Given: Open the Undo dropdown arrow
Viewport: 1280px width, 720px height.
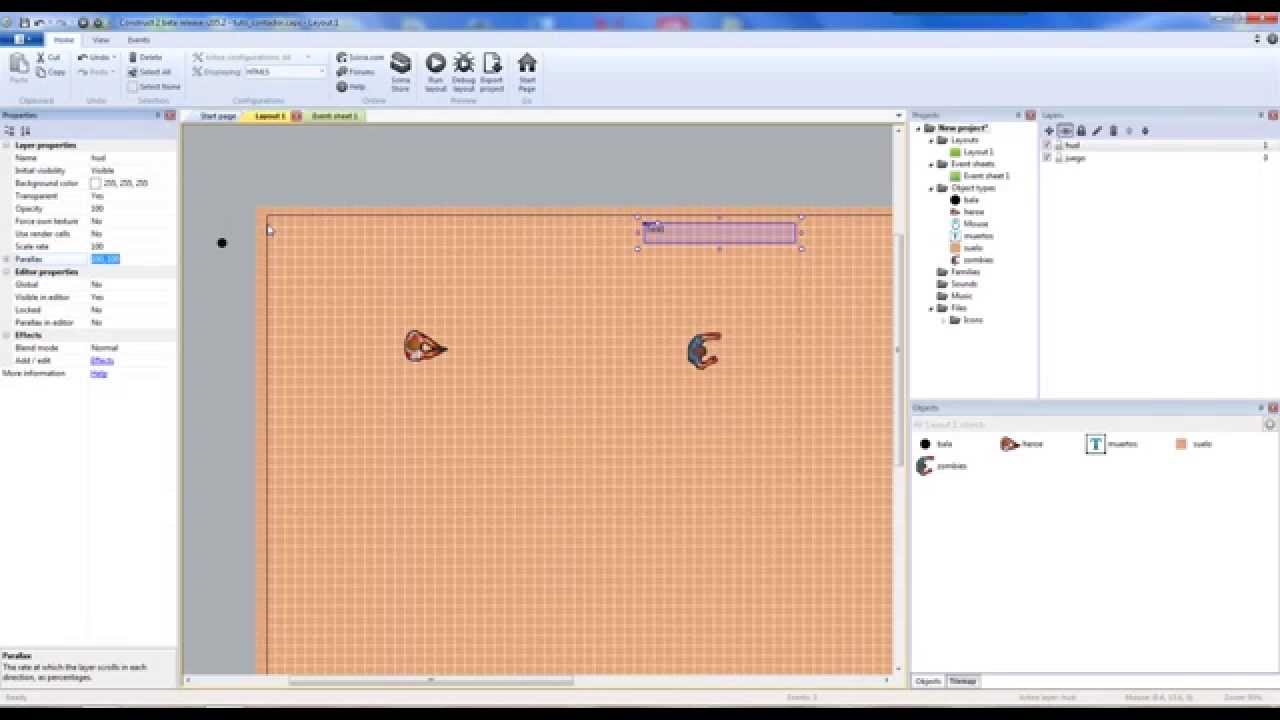Looking at the screenshot, I should pos(114,58).
